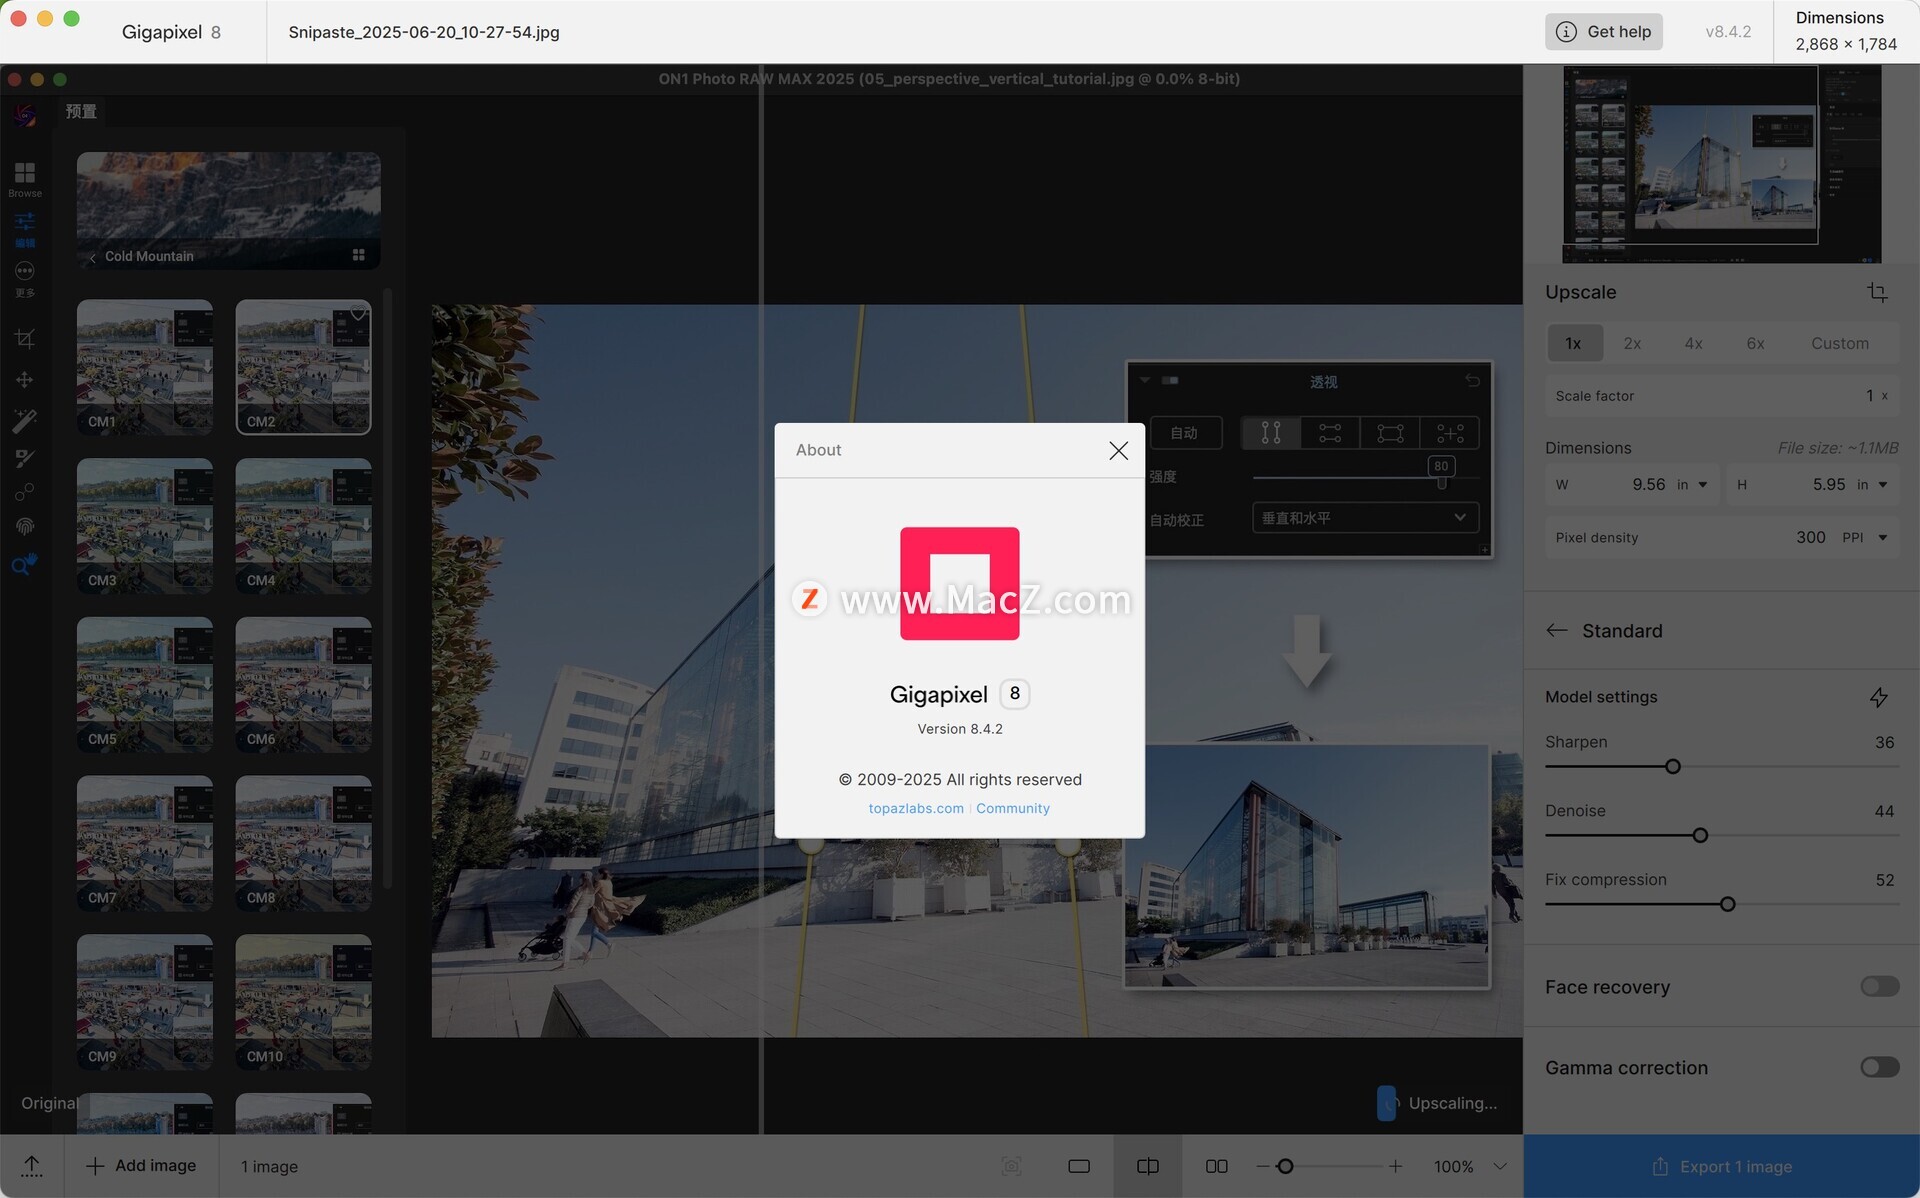Image resolution: width=1920 pixels, height=1198 pixels.
Task: Adjust the Denoise slider handle
Action: (x=1700, y=836)
